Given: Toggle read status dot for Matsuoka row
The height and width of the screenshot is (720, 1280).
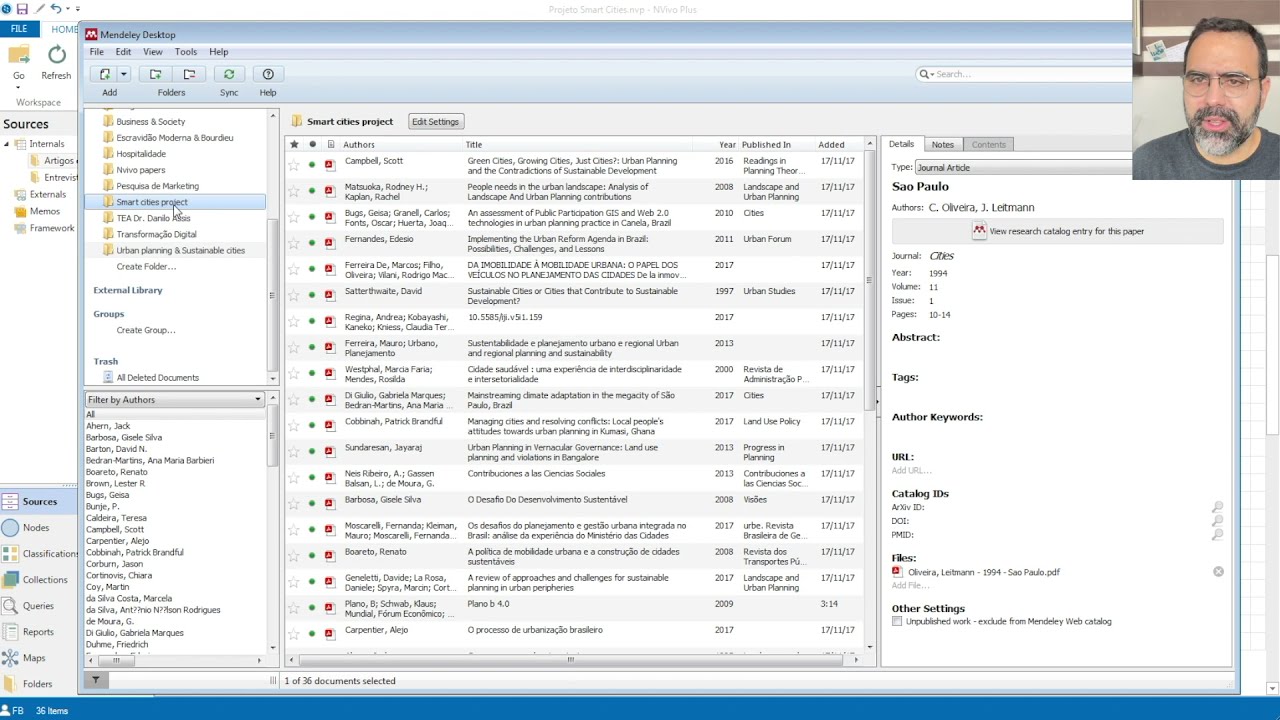Looking at the screenshot, I should point(312,191).
